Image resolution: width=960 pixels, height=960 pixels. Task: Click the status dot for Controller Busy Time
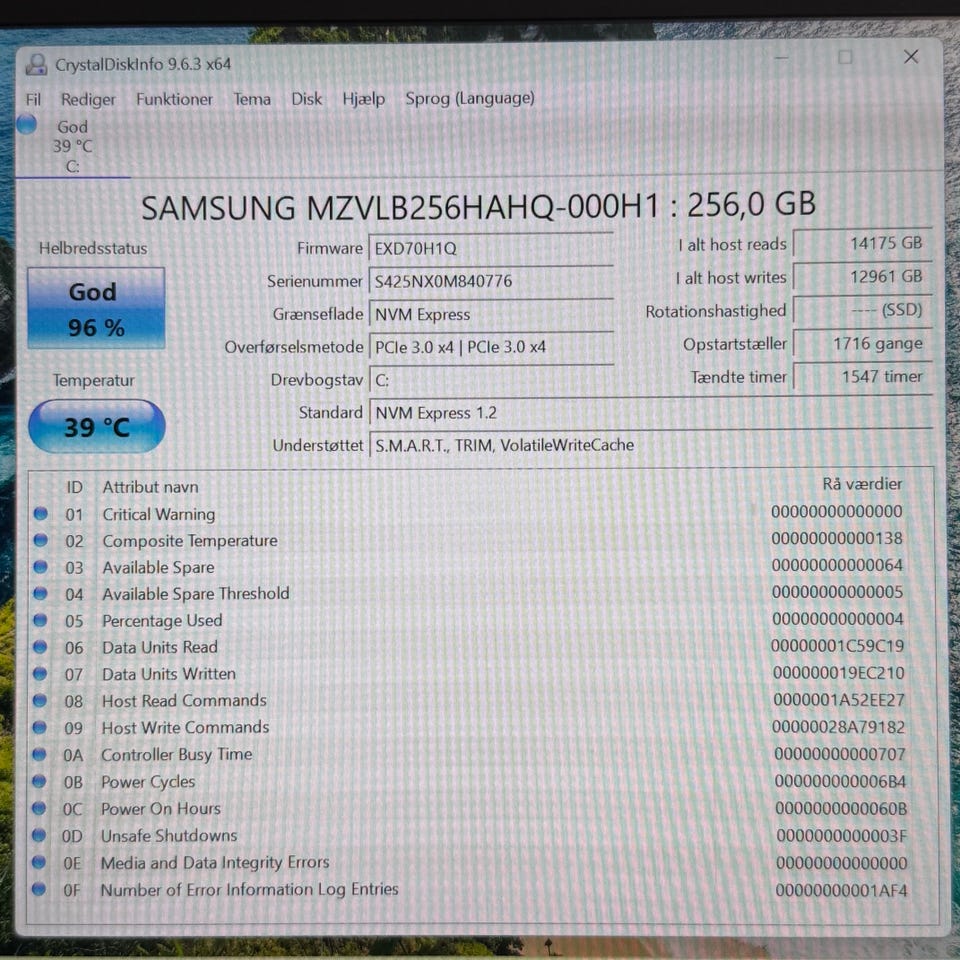coord(39,754)
